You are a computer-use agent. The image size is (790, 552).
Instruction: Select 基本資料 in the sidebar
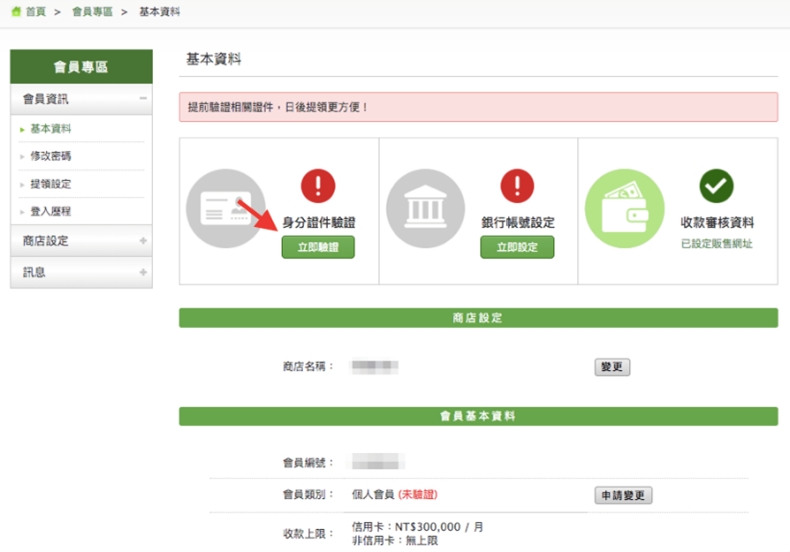[x=51, y=129]
